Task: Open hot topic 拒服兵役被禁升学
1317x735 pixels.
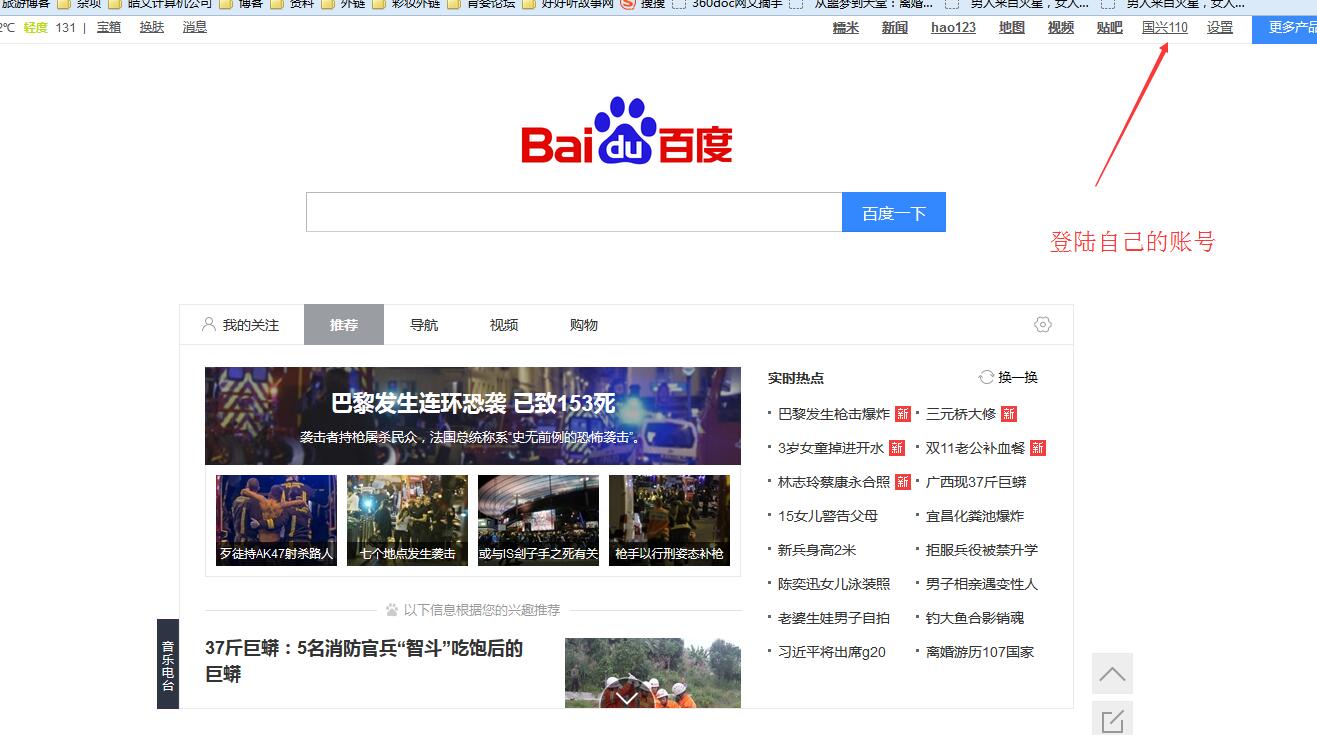Action: click(x=982, y=550)
